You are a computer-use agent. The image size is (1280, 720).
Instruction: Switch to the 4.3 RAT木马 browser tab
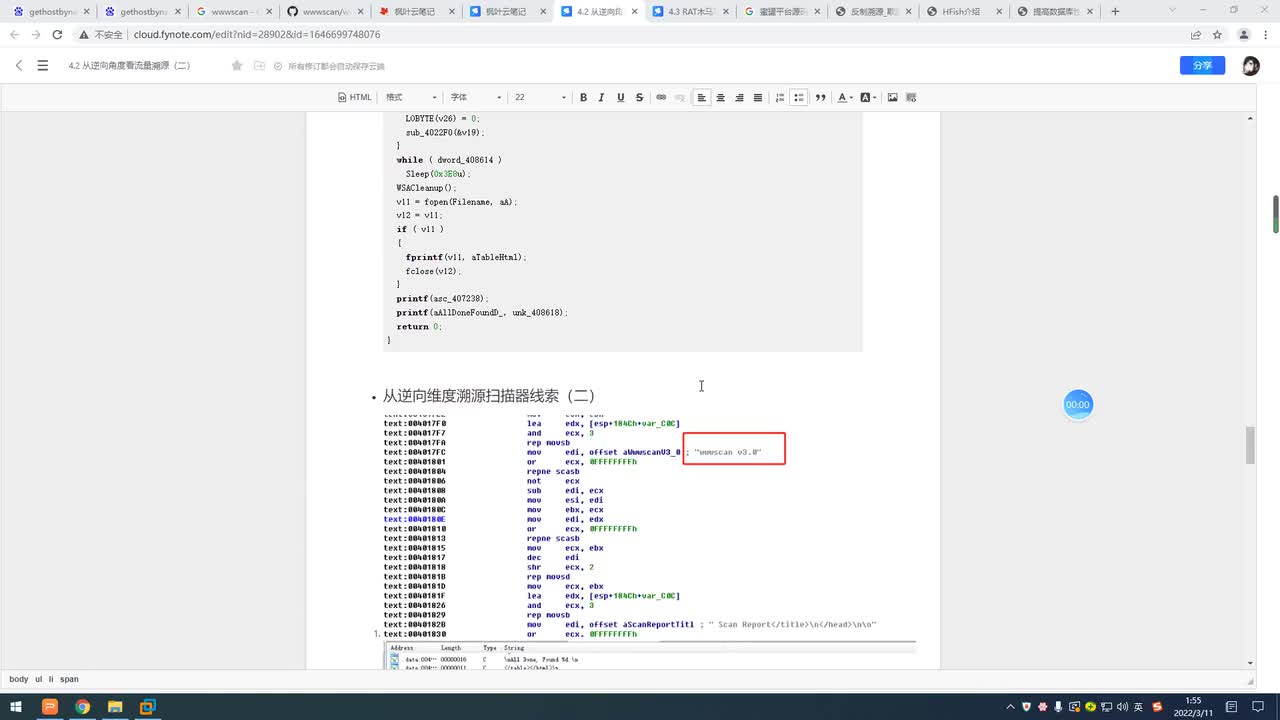pos(690,12)
